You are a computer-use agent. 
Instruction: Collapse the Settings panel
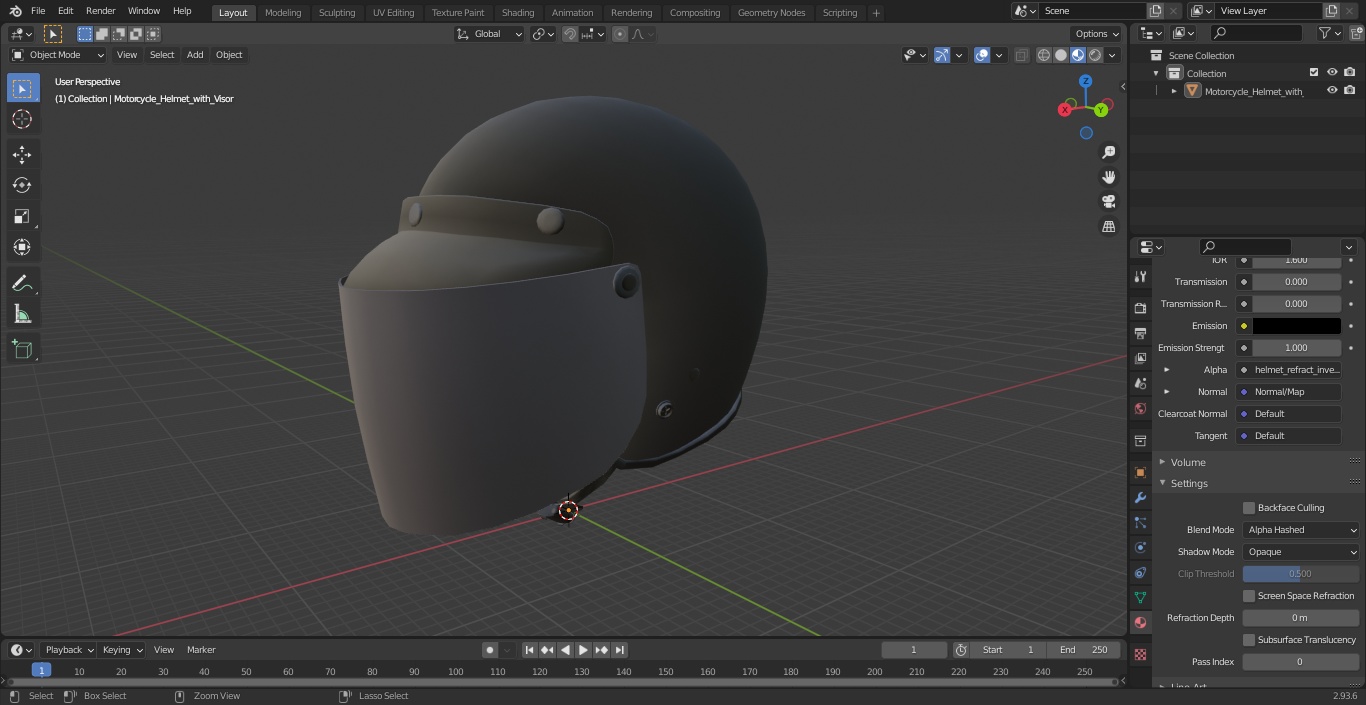(1189, 483)
